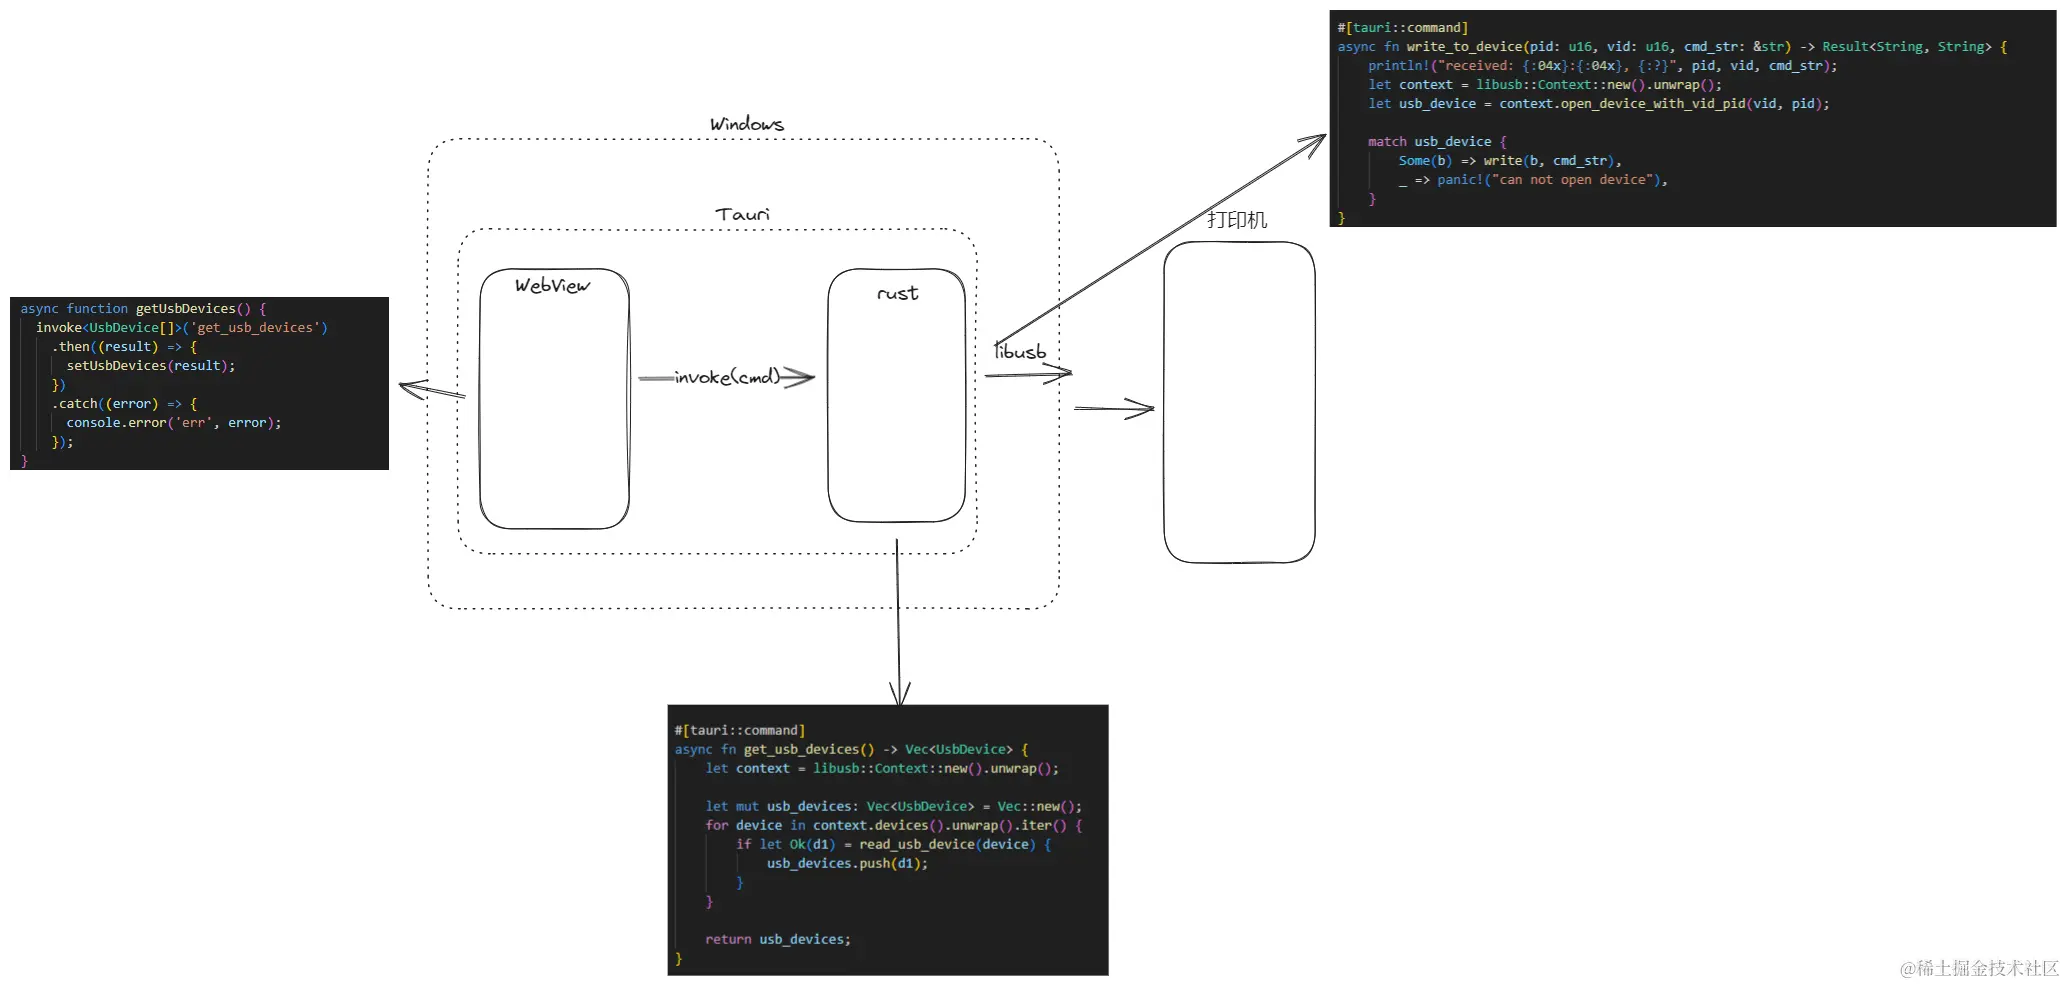This screenshot has height=985, width=2066.
Task: Click the line "async function getUsbDevices() {"
Action: click(143, 309)
